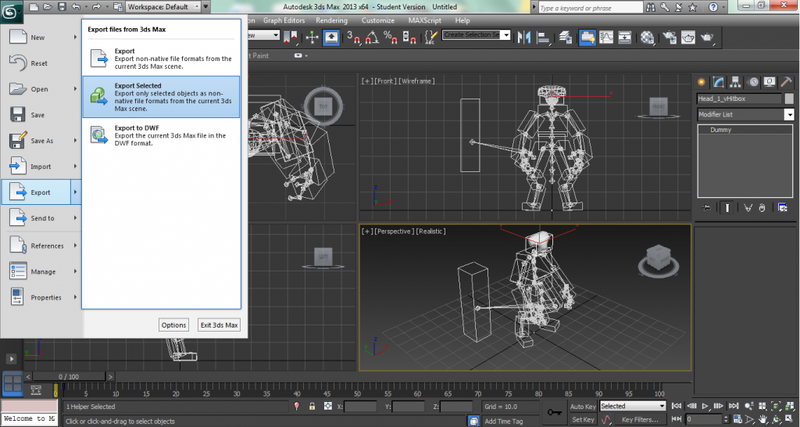Open the Hierarchy command panel tab

click(x=735, y=82)
